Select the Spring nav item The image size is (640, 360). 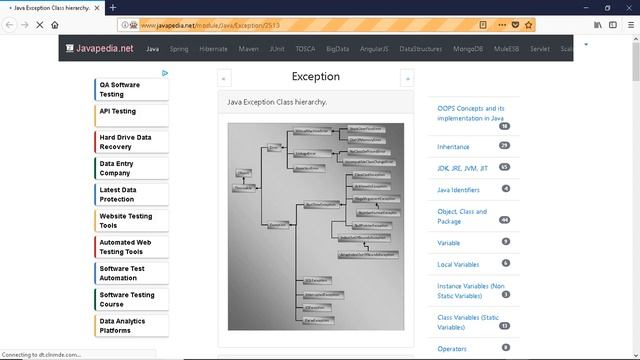click(x=179, y=49)
